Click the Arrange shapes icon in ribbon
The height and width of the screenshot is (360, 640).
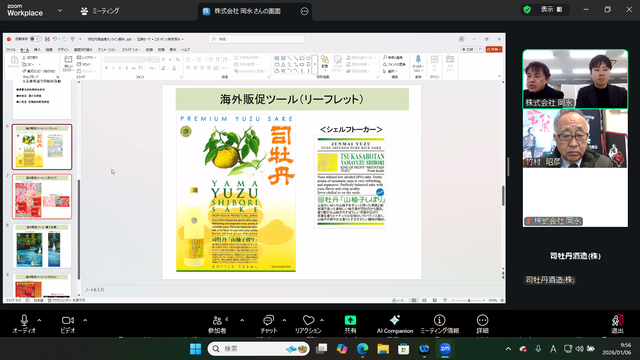[325, 60]
